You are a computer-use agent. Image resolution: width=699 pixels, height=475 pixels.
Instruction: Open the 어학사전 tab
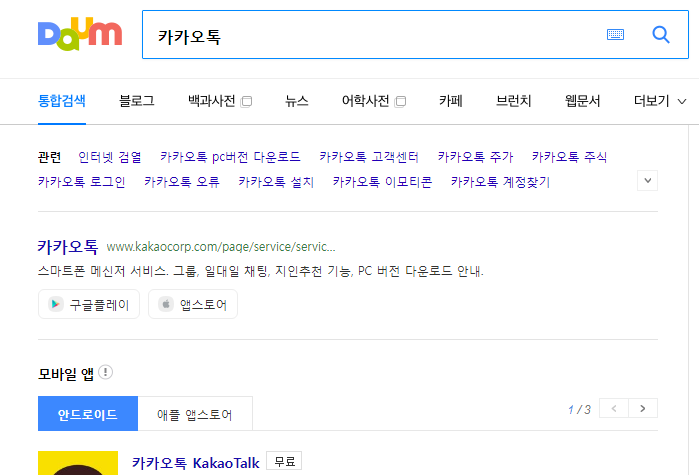pyautogui.click(x=366, y=101)
